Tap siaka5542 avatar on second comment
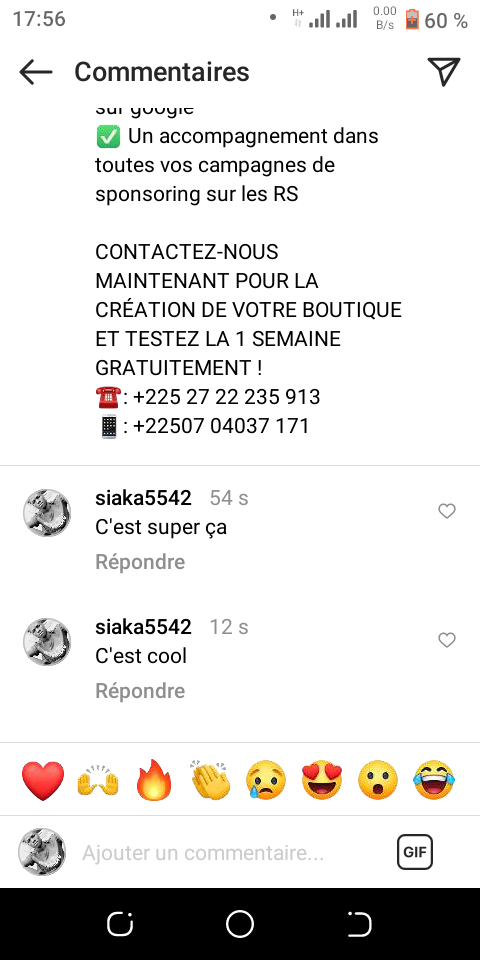The width and height of the screenshot is (480, 960). pos(47,642)
